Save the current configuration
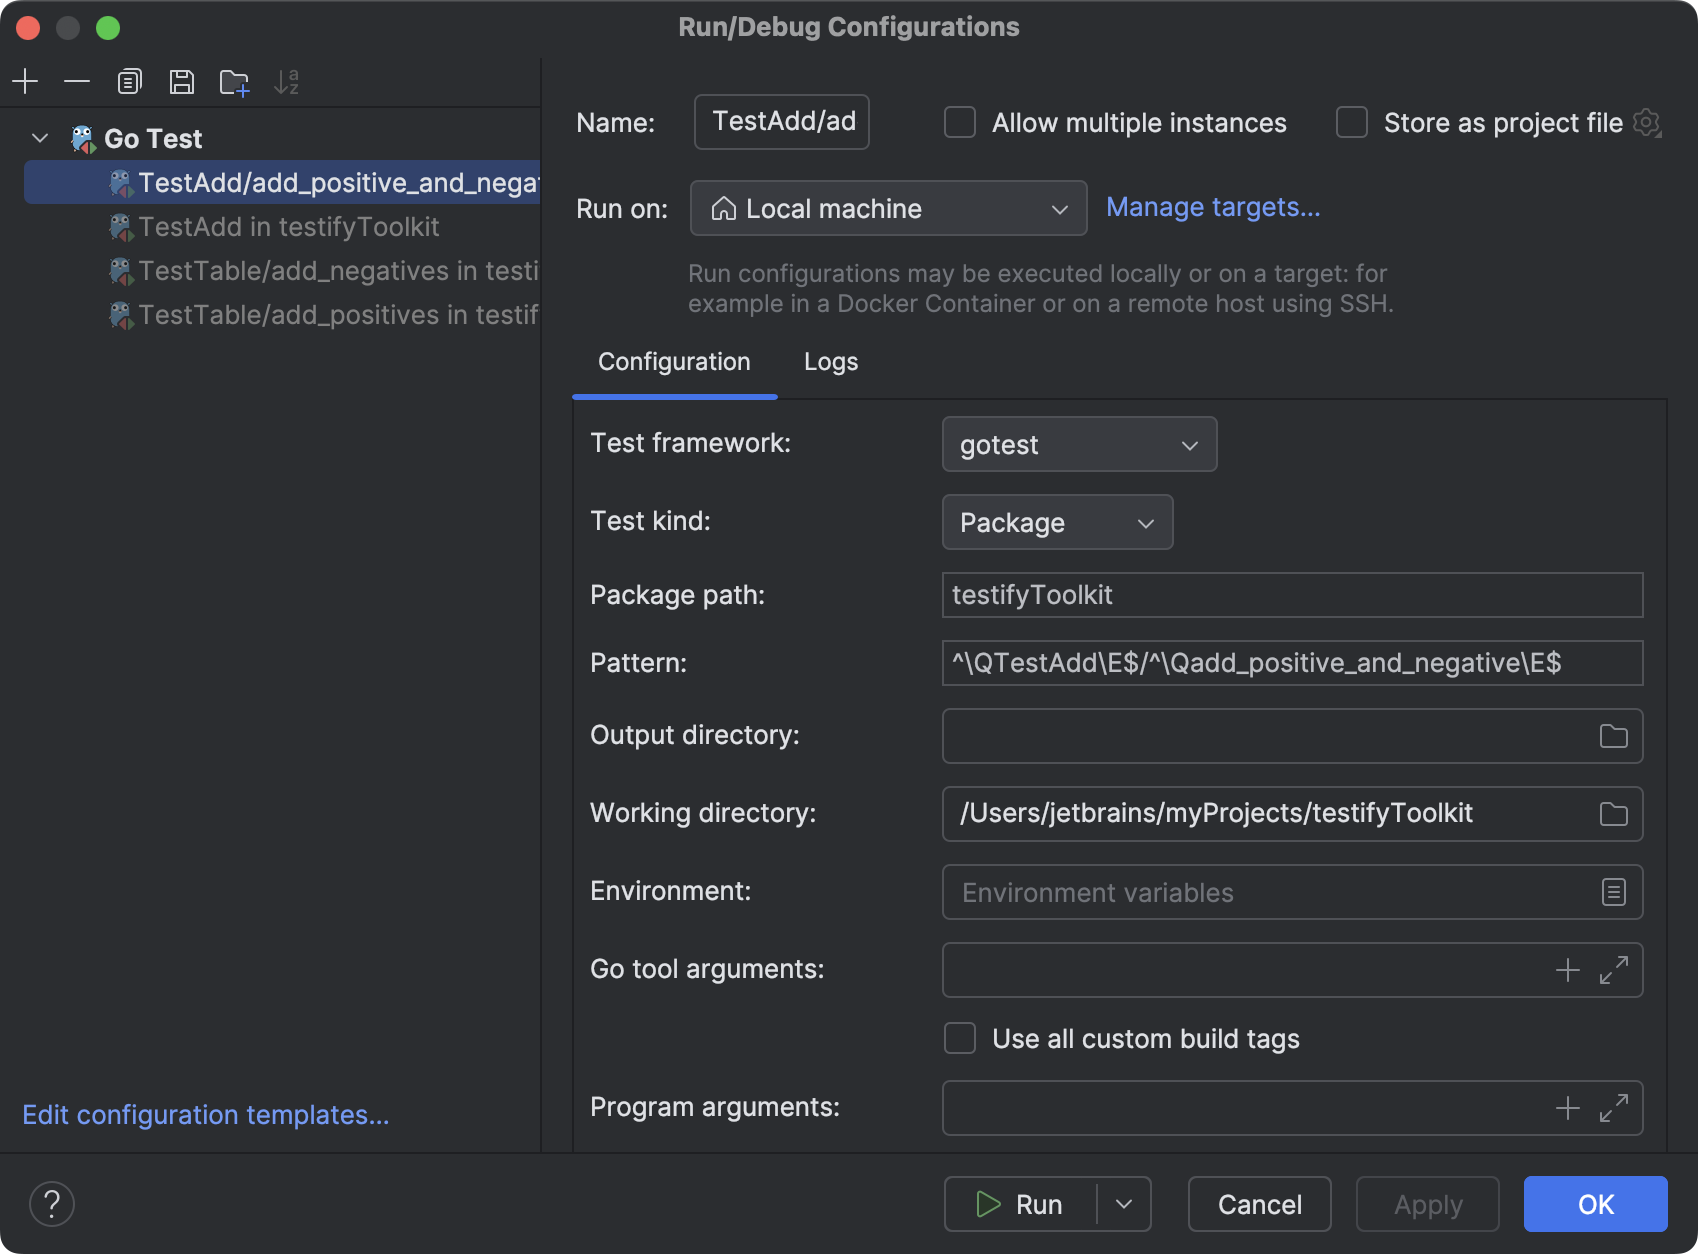 coord(182,81)
